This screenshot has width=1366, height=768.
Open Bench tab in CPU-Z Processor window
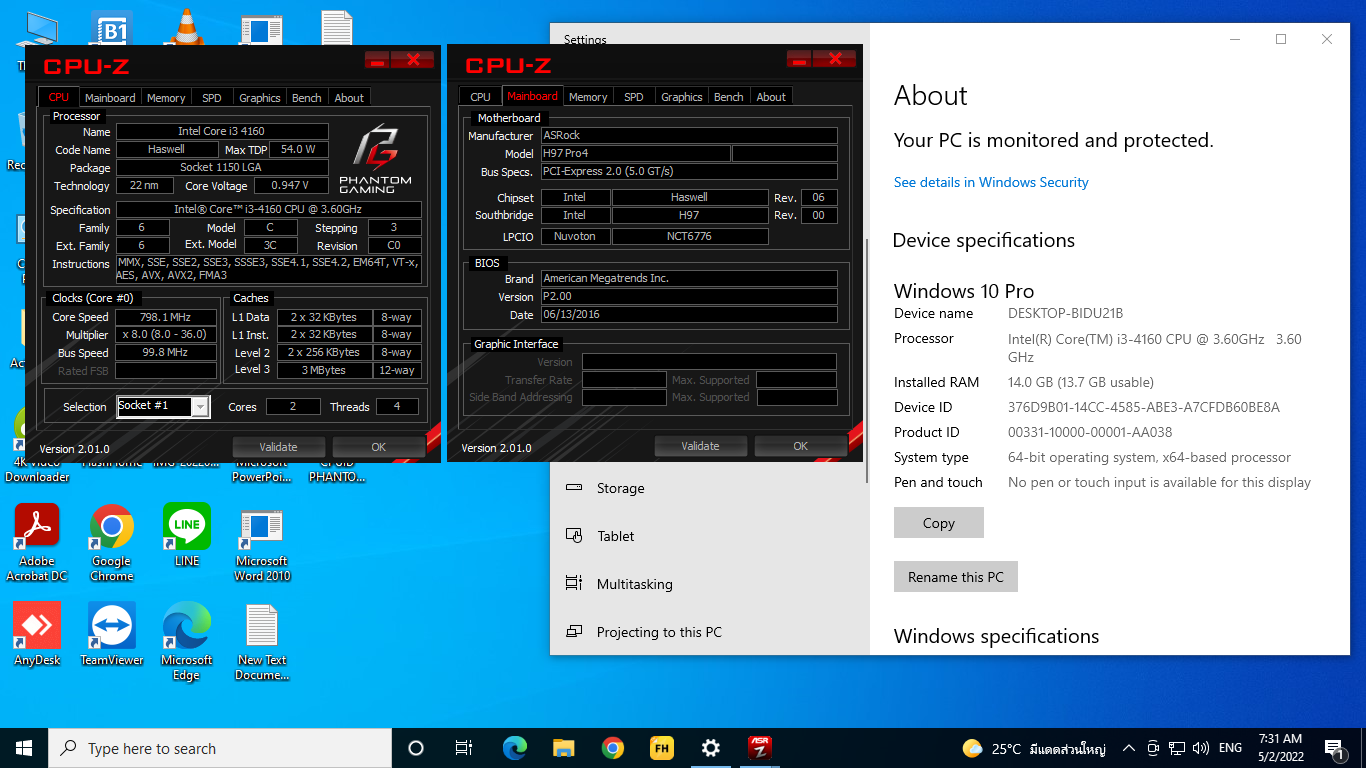pos(307,97)
